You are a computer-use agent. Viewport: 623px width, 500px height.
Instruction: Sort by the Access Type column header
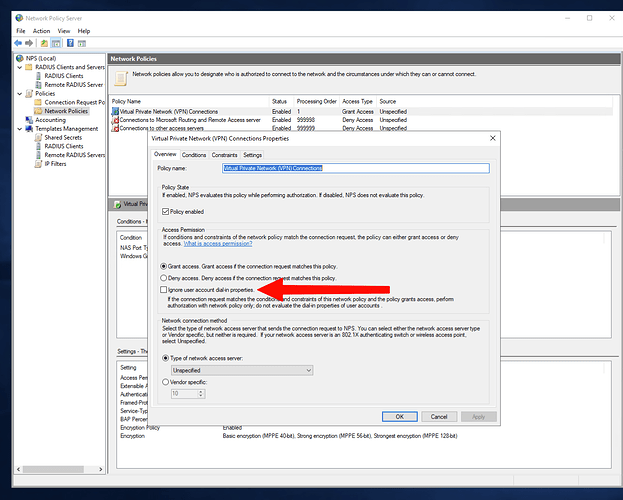358,101
